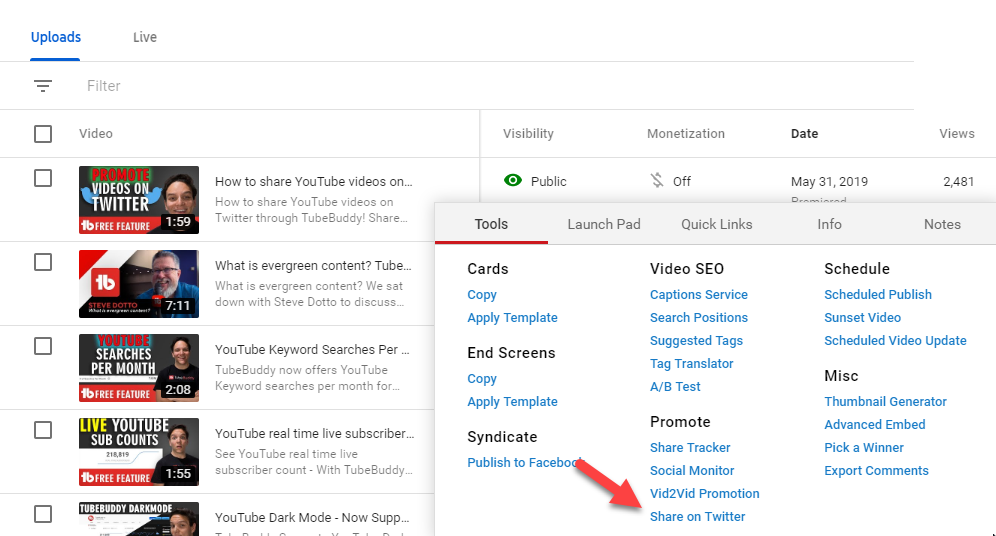Tick the select-all checkbox in header
This screenshot has width=996, height=536.
[x=43, y=134]
